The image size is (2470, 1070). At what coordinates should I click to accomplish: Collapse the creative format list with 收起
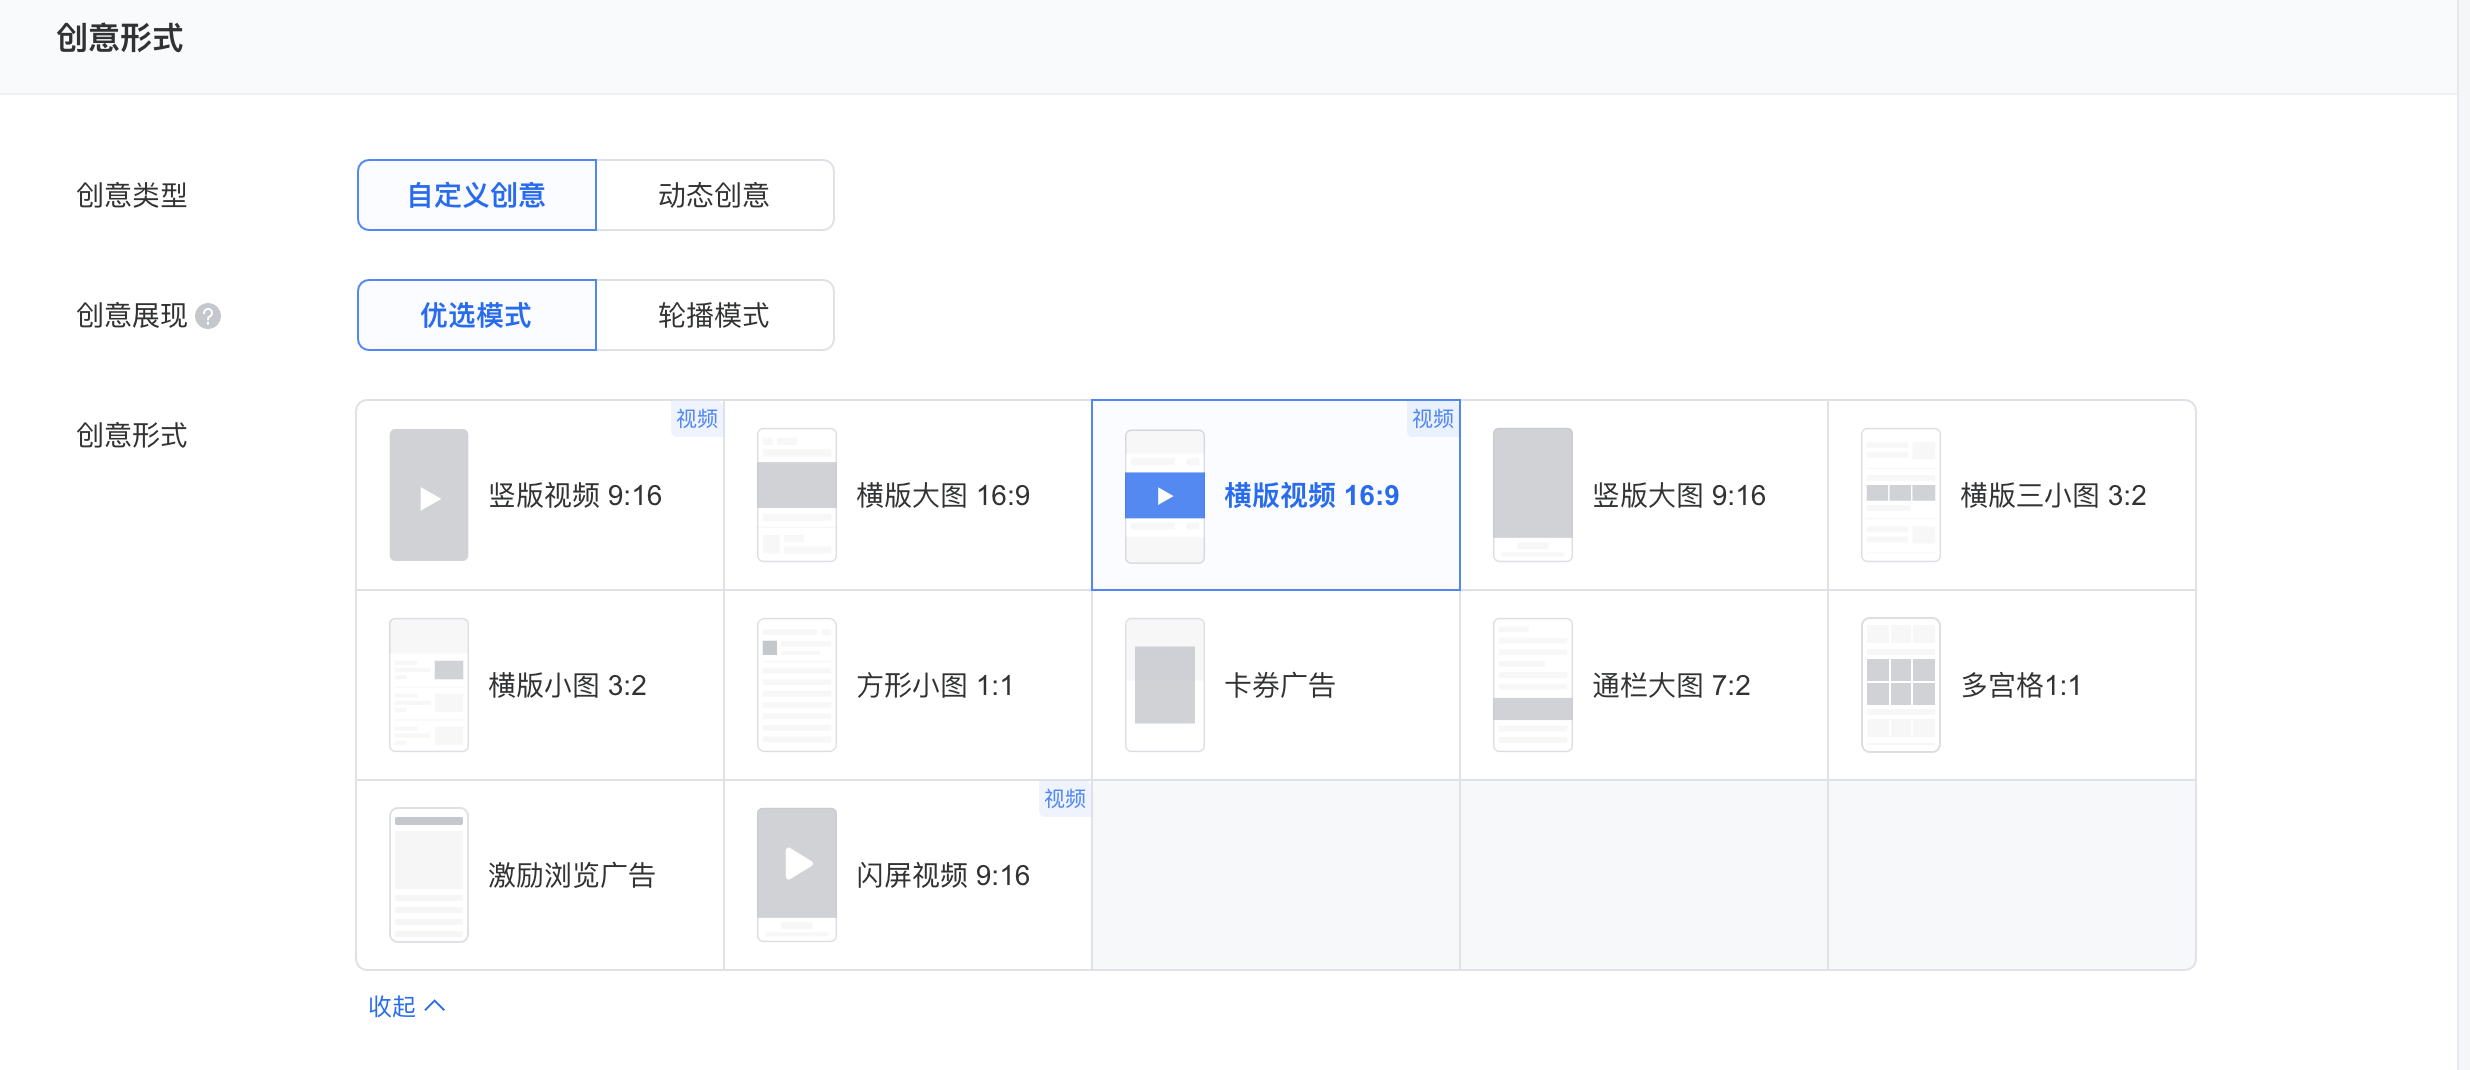pos(392,1006)
